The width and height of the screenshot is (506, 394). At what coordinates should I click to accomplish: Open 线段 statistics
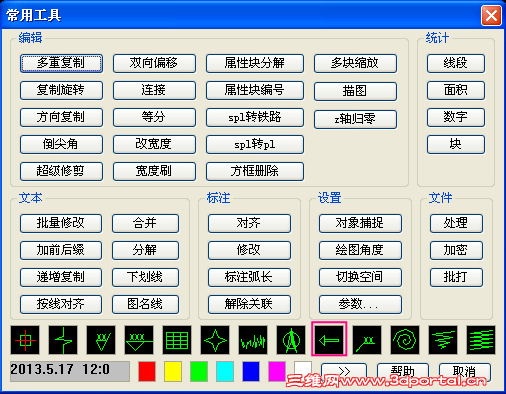(x=456, y=63)
